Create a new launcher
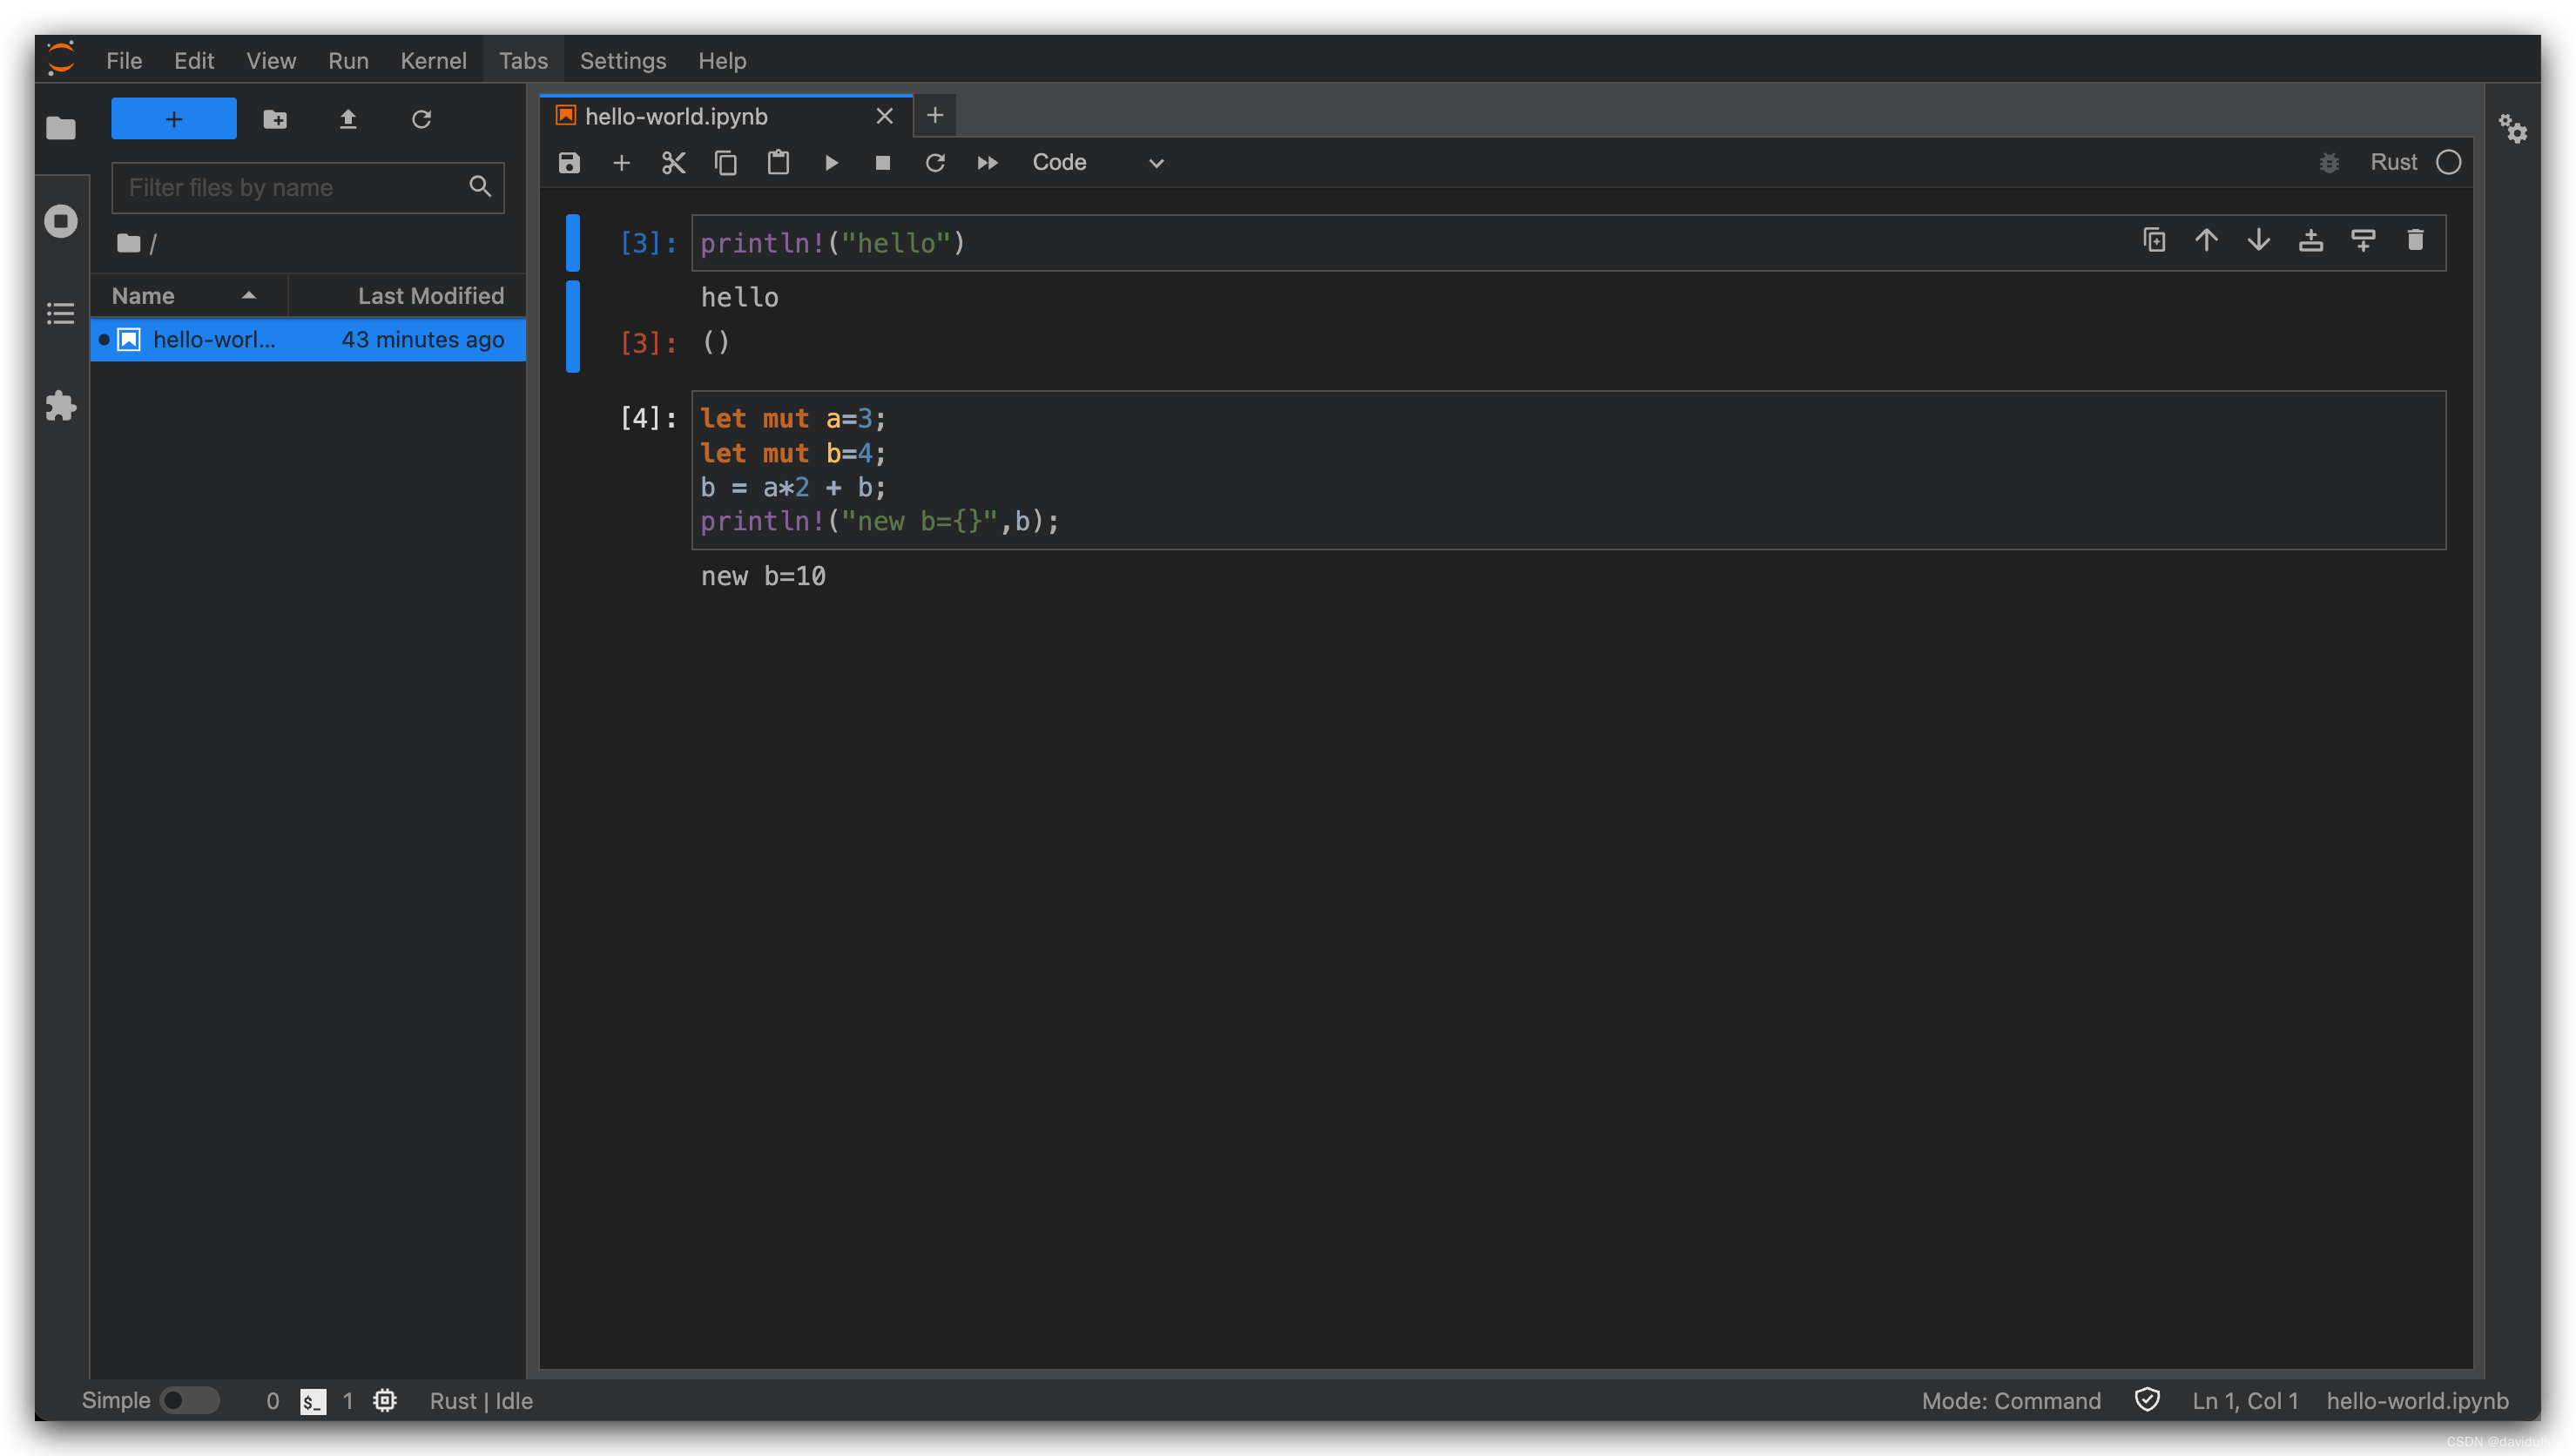The image size is (2576, 1456). point(173,118)
